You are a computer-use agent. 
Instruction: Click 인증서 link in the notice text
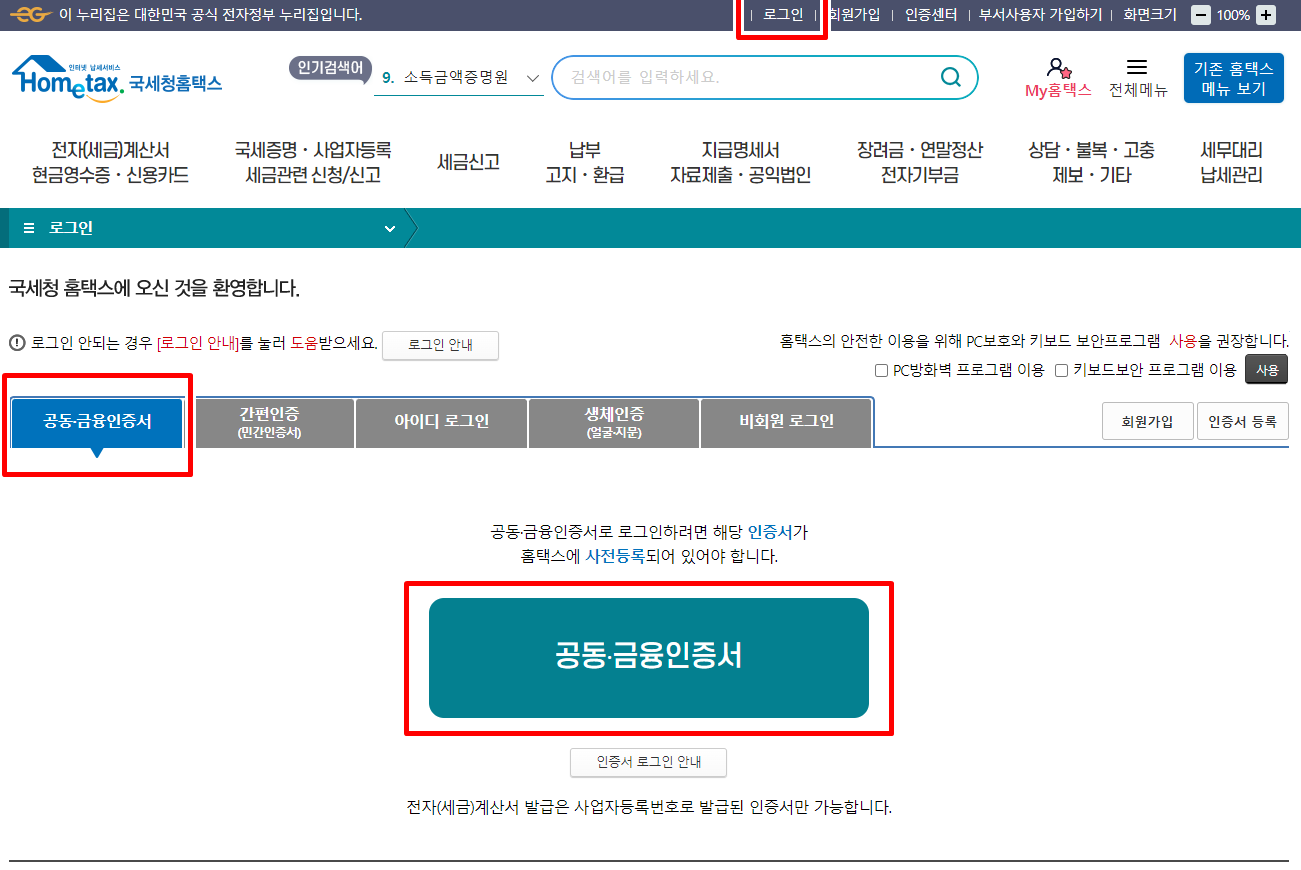(770, 532)
